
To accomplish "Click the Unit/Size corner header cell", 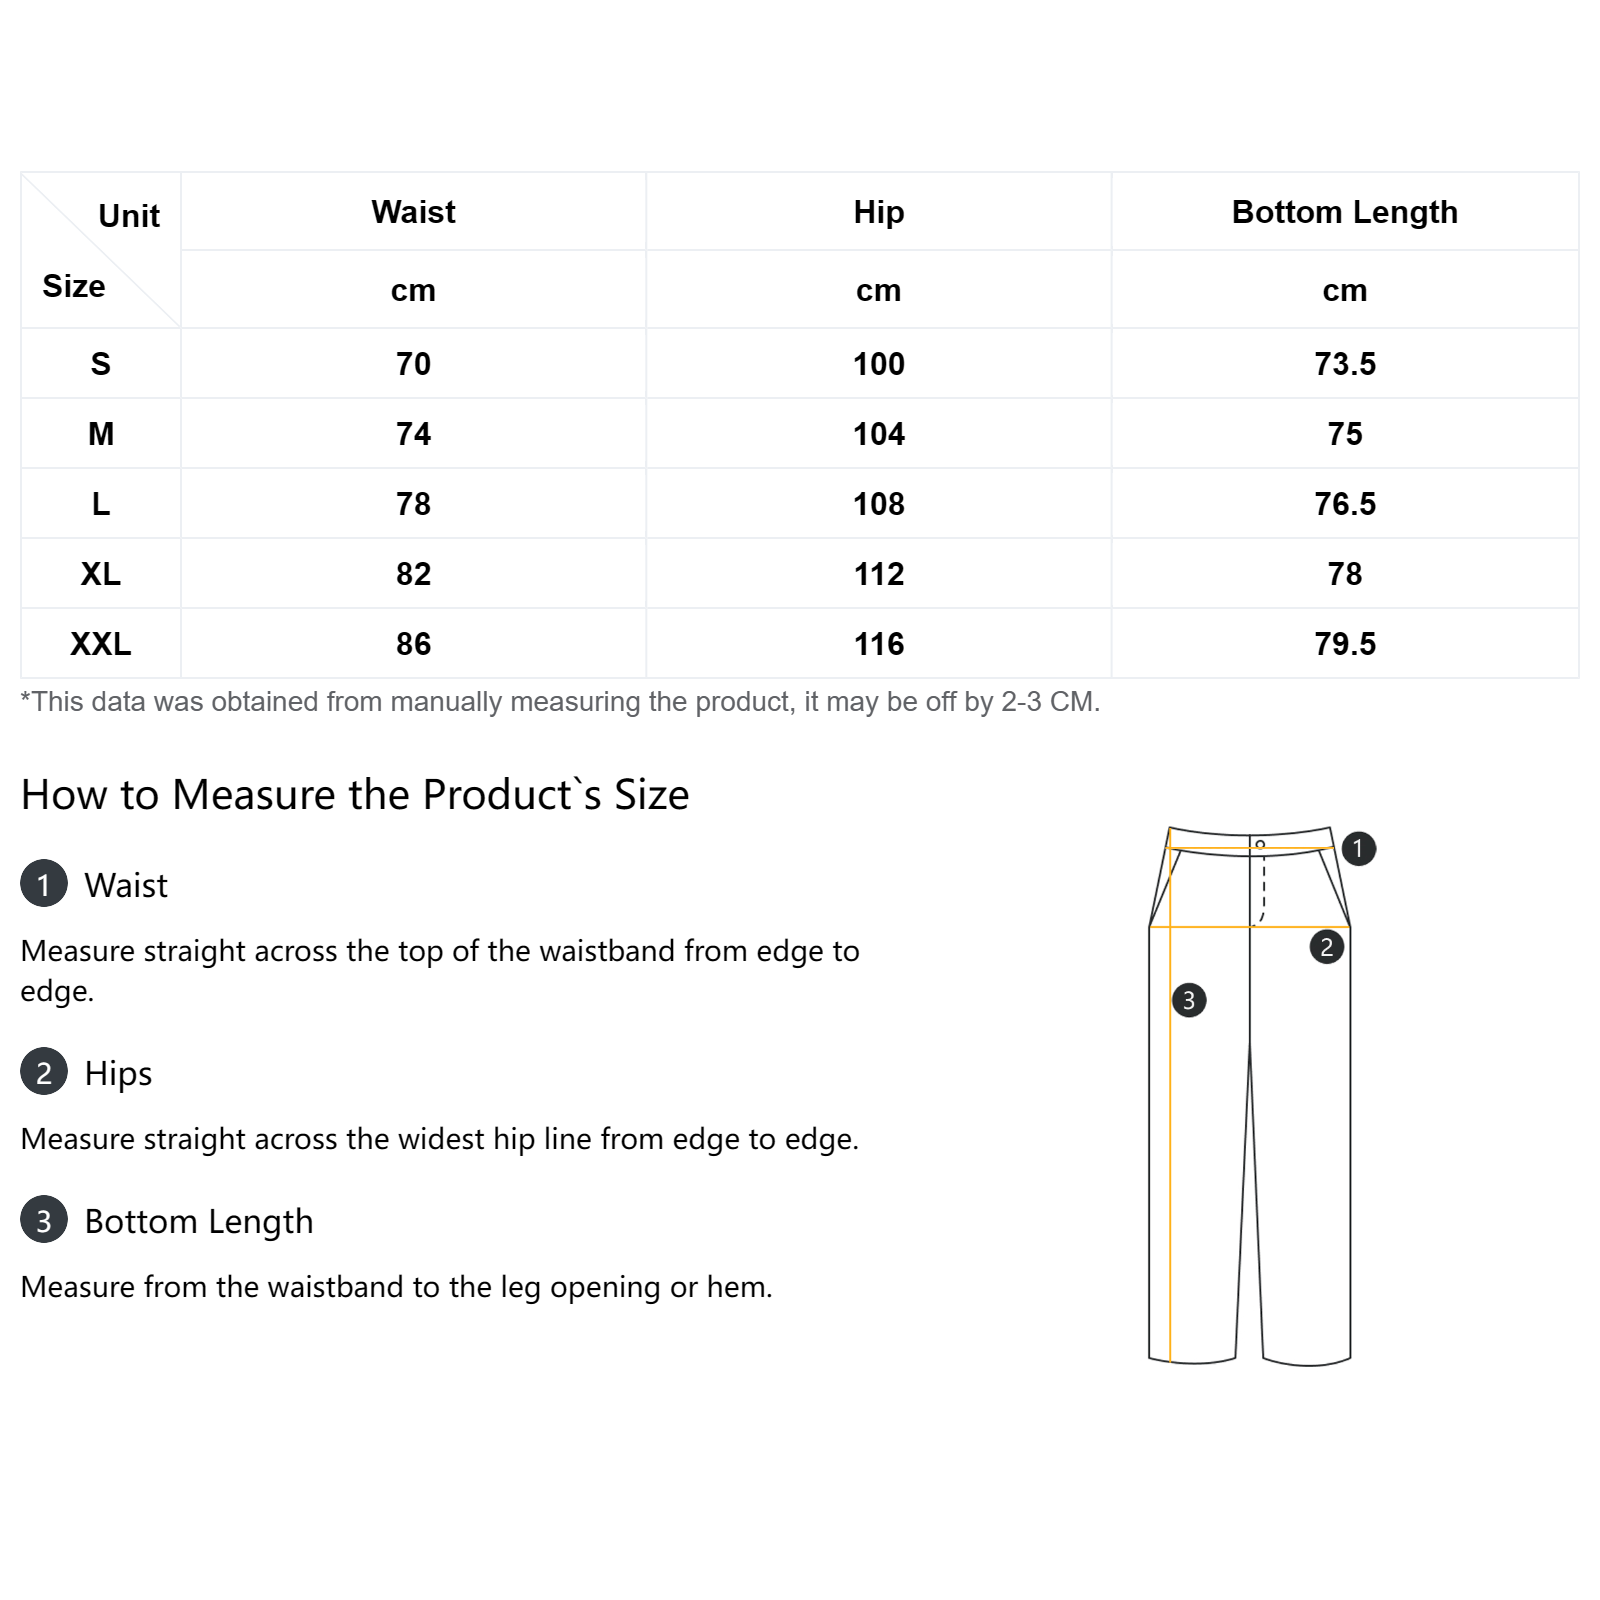I will 101,250.
